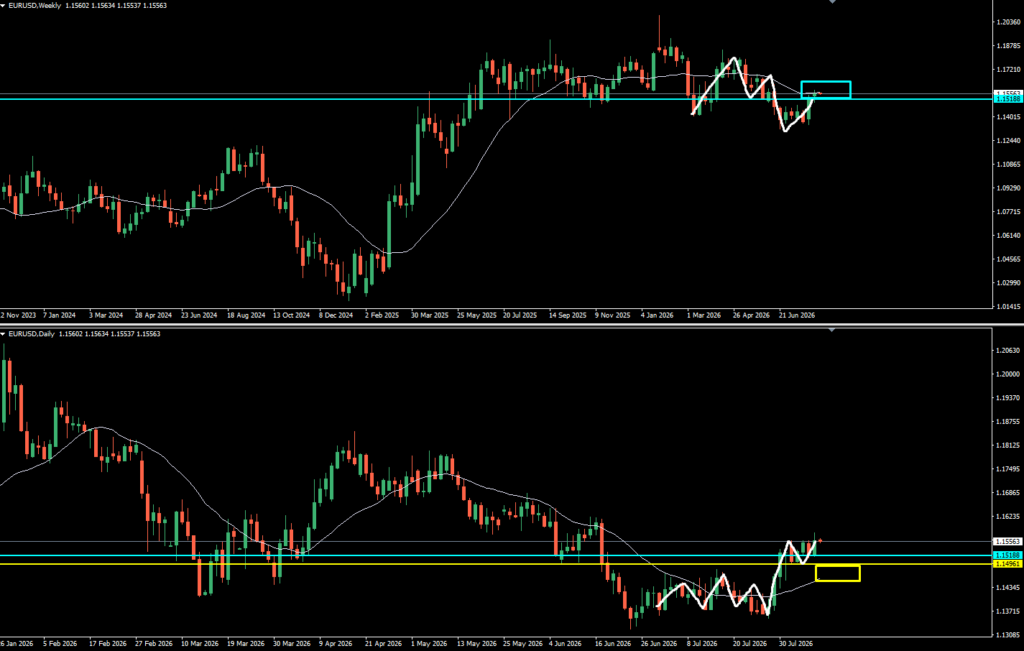The image size is (1024, 651).
Task: Click the 1.20630 price axis label
Action: pyautogui.click(x=1008, y=351)
